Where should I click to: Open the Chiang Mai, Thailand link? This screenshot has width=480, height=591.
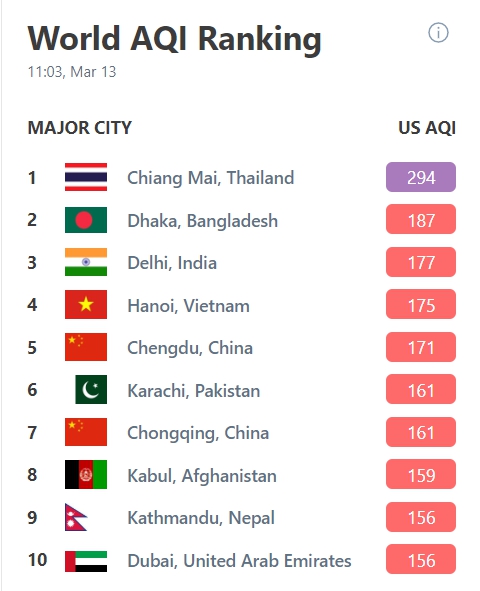(x=211, y=178)
